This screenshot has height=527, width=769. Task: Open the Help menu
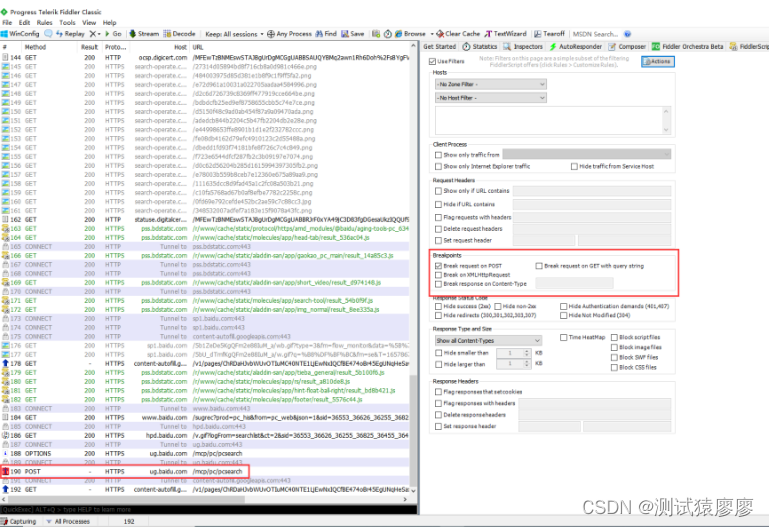tap(109, 23)
